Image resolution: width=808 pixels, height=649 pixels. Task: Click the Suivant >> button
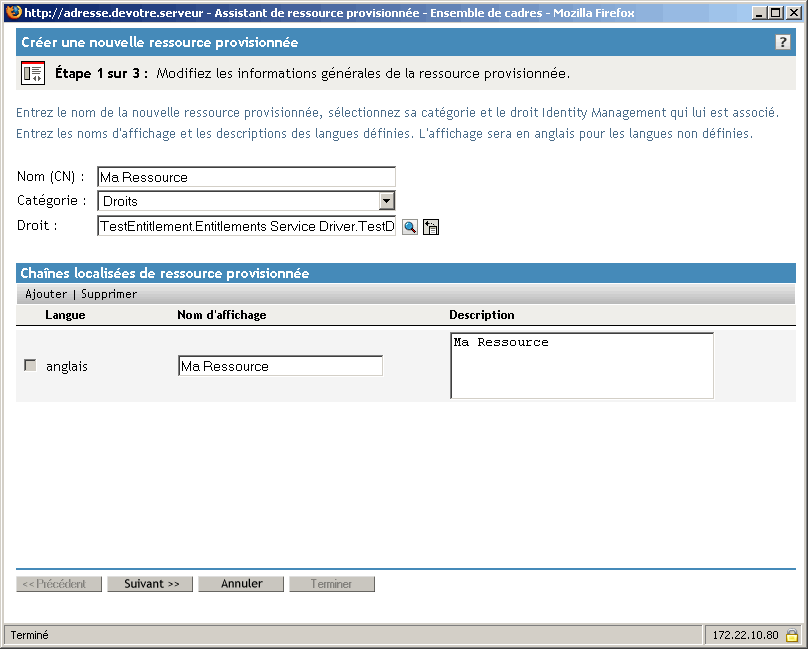pos(150,584)
